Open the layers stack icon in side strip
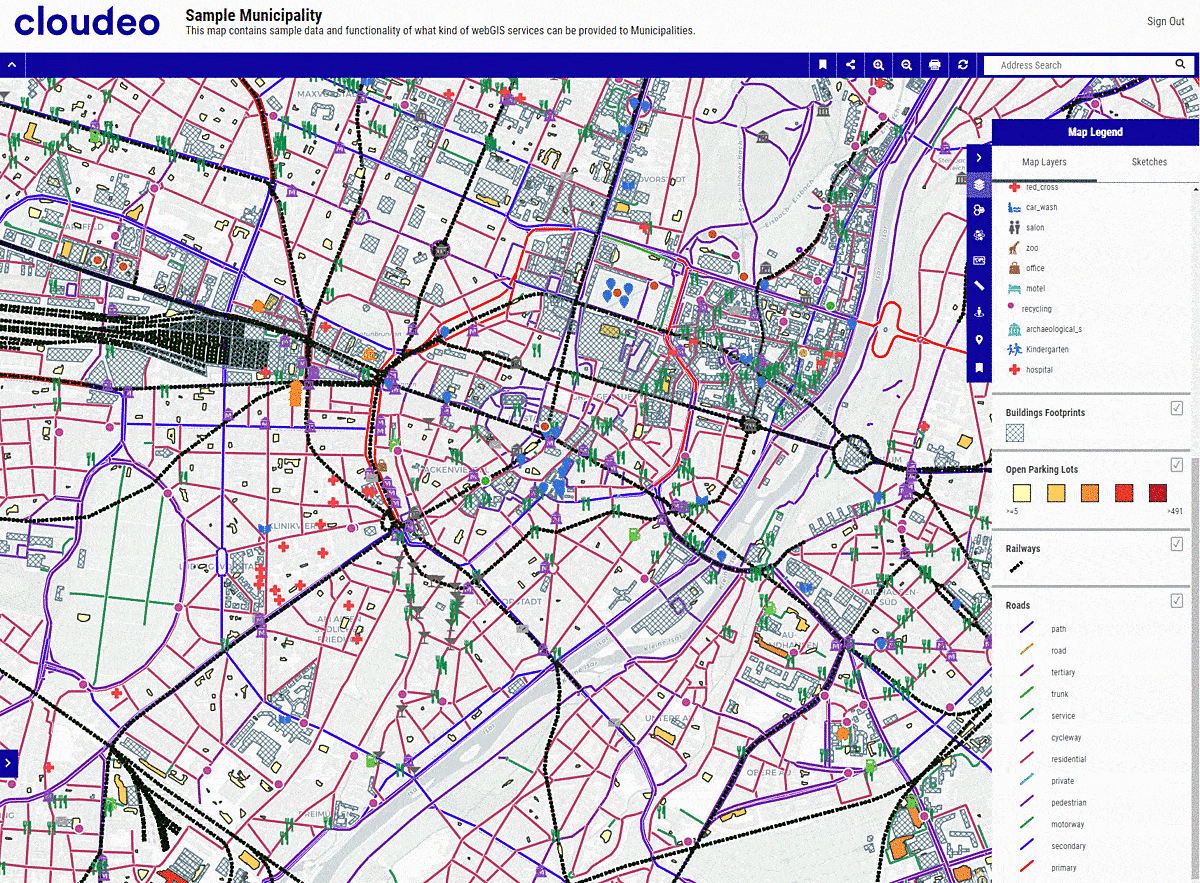 pyautogui.click(x=979, y=185)
